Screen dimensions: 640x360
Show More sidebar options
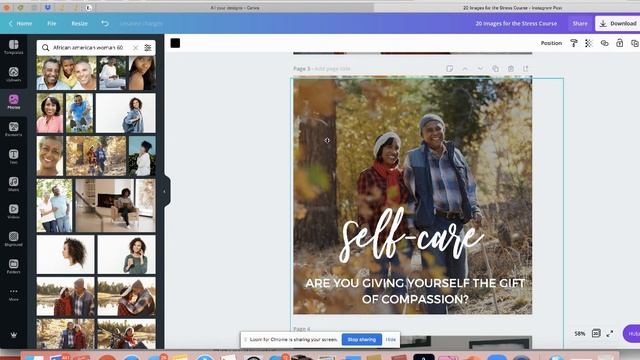(x=13, y=294)
